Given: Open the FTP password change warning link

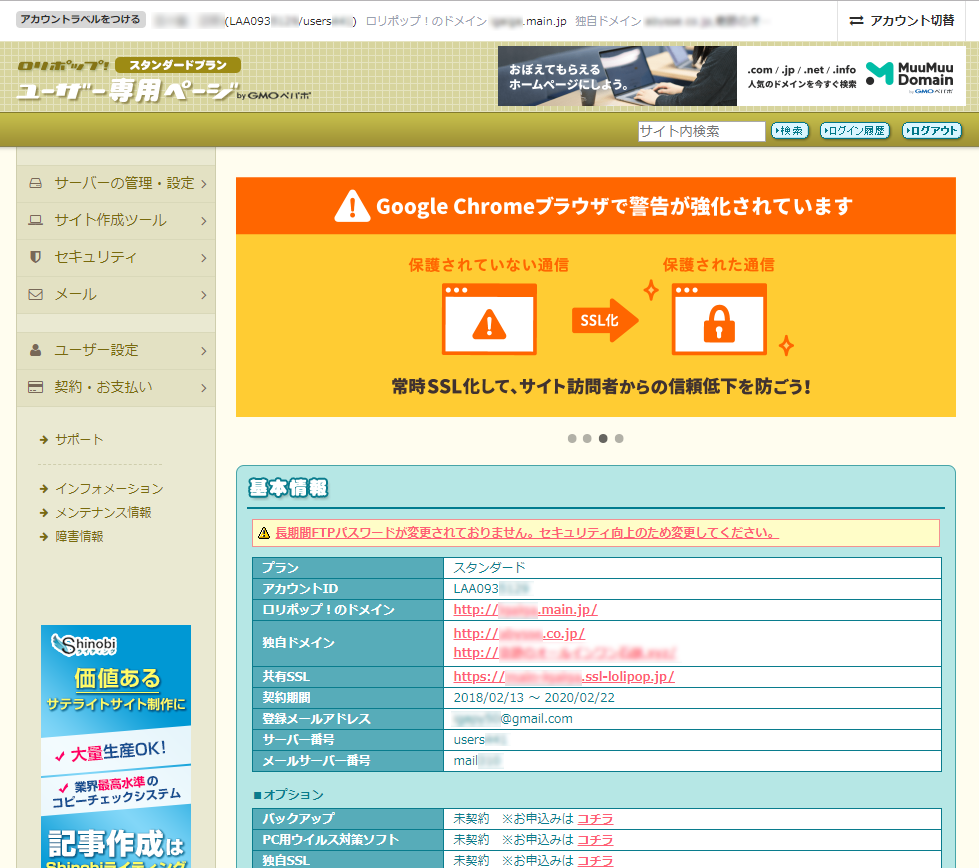Looking at the screenshot, I should (x=527, y=533).
